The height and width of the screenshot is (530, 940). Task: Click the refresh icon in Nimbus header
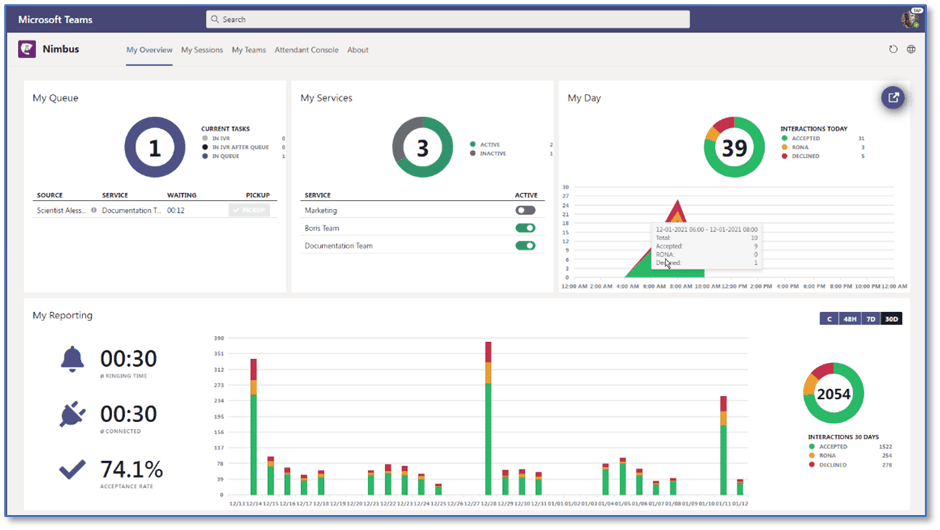tap(893, 49)
